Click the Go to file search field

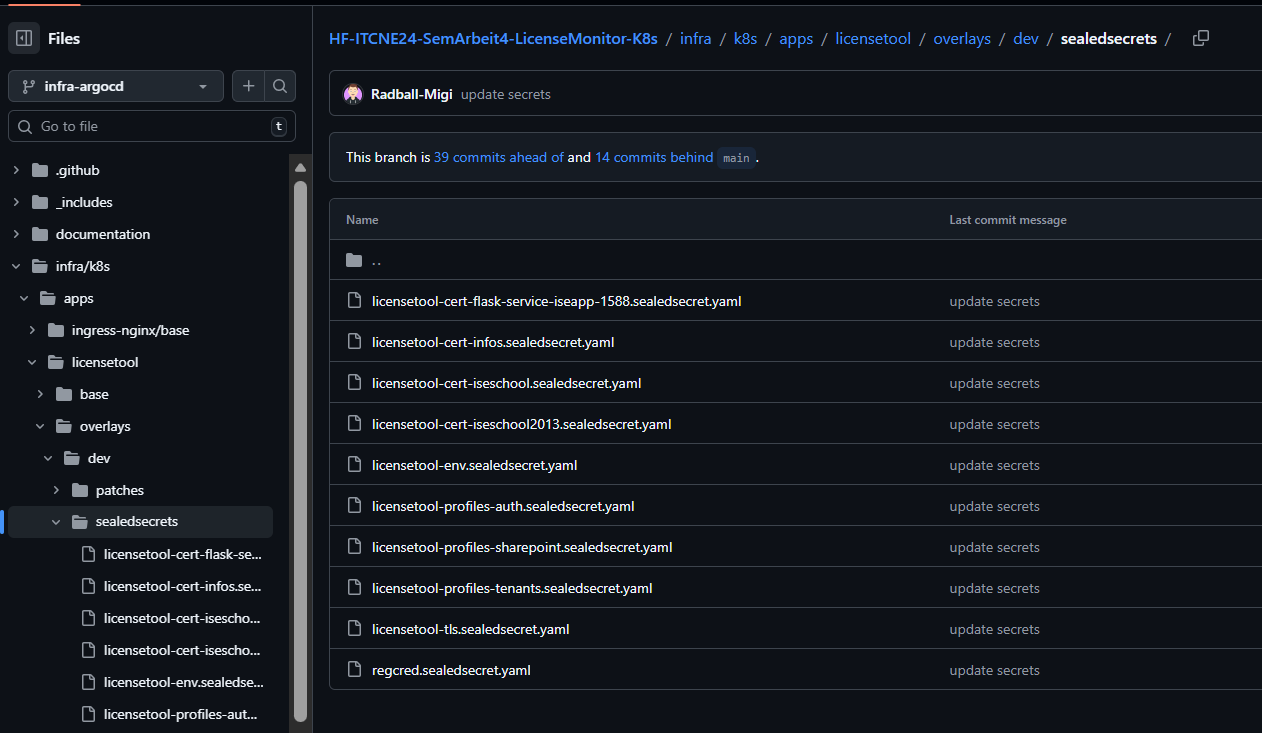pos(150,126)
